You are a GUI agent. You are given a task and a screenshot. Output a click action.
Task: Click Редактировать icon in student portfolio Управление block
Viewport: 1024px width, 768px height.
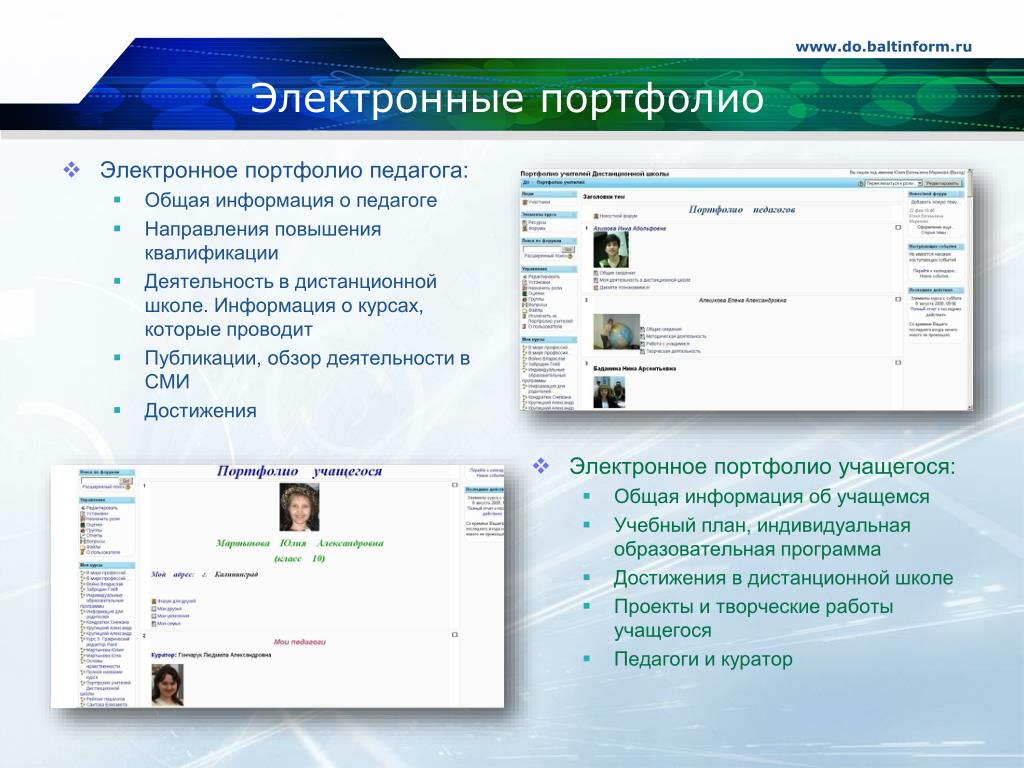[x=82, y=508]
